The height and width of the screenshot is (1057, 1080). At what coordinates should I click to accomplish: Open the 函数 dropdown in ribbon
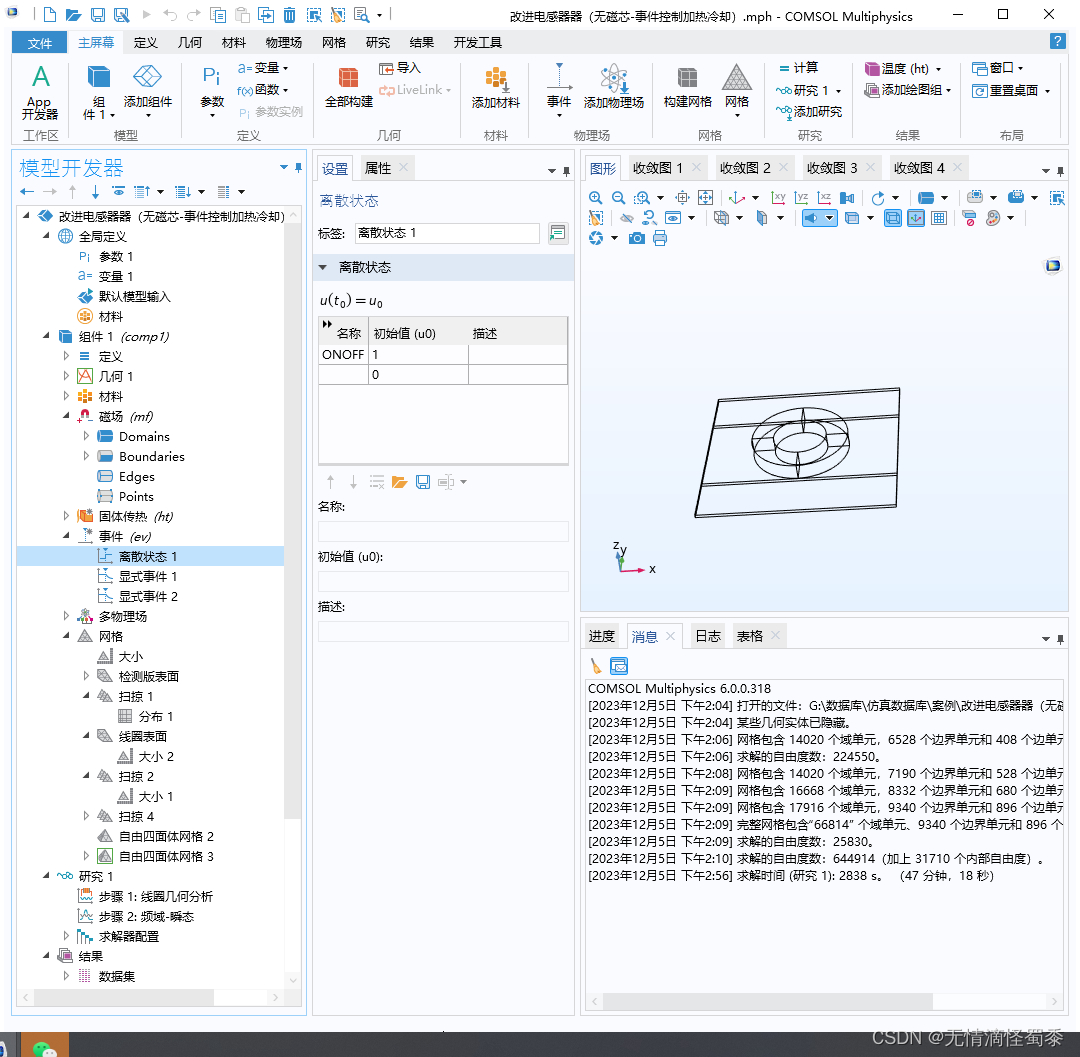pos(262,90)
